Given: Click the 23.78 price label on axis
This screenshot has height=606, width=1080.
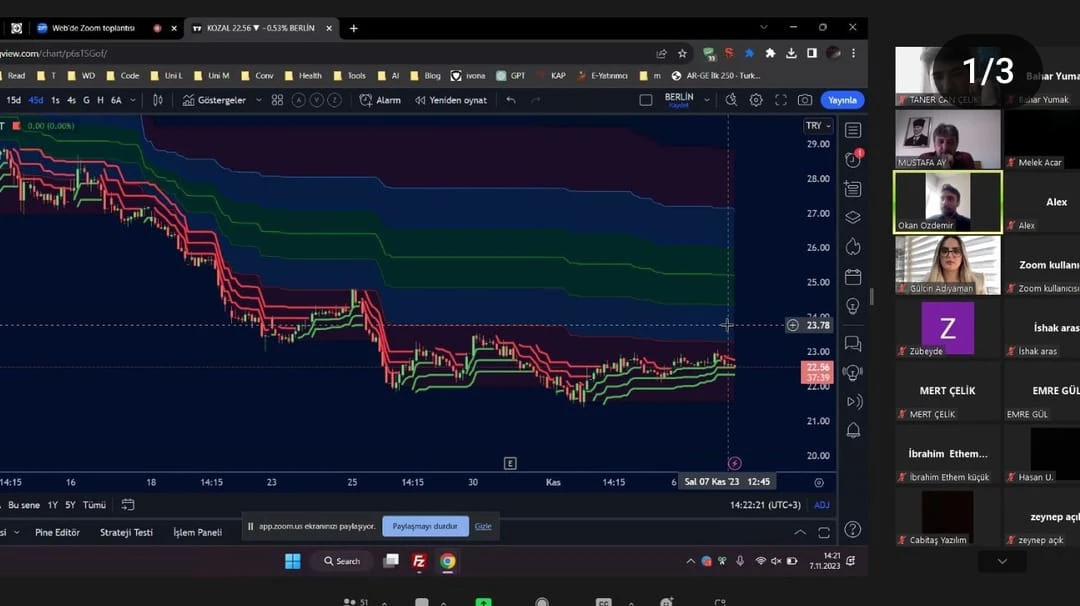Looking at the screenshot, I should click(x=817, y=325).
